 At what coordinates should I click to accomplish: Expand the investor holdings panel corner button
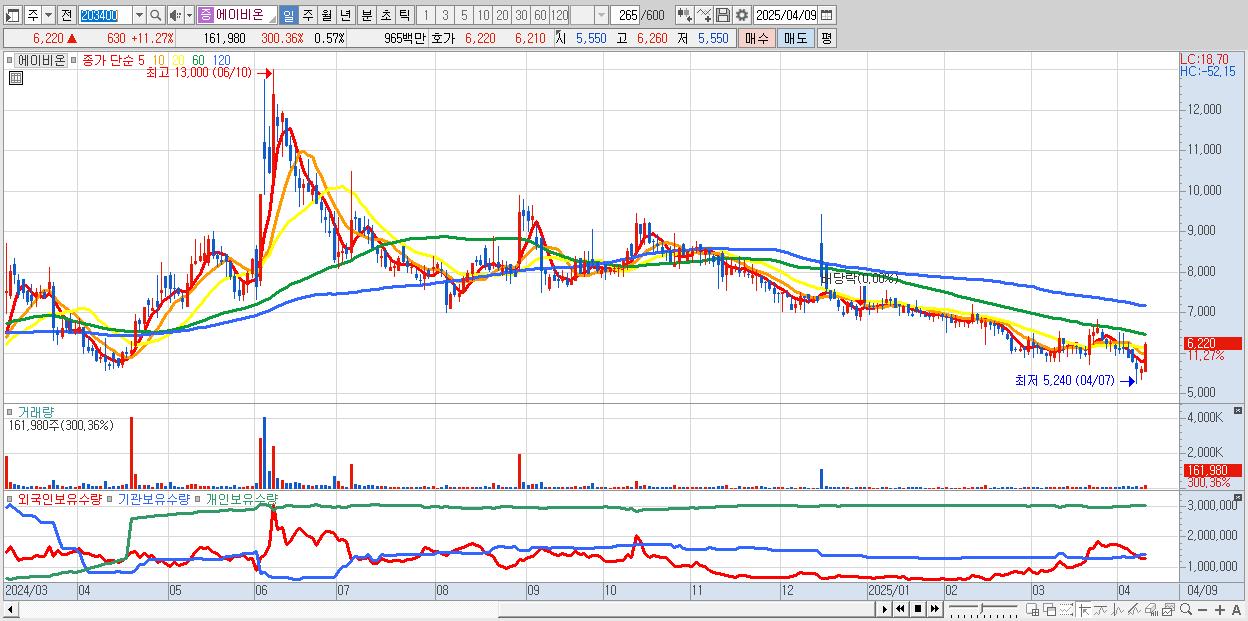(x=1238, y=497)
